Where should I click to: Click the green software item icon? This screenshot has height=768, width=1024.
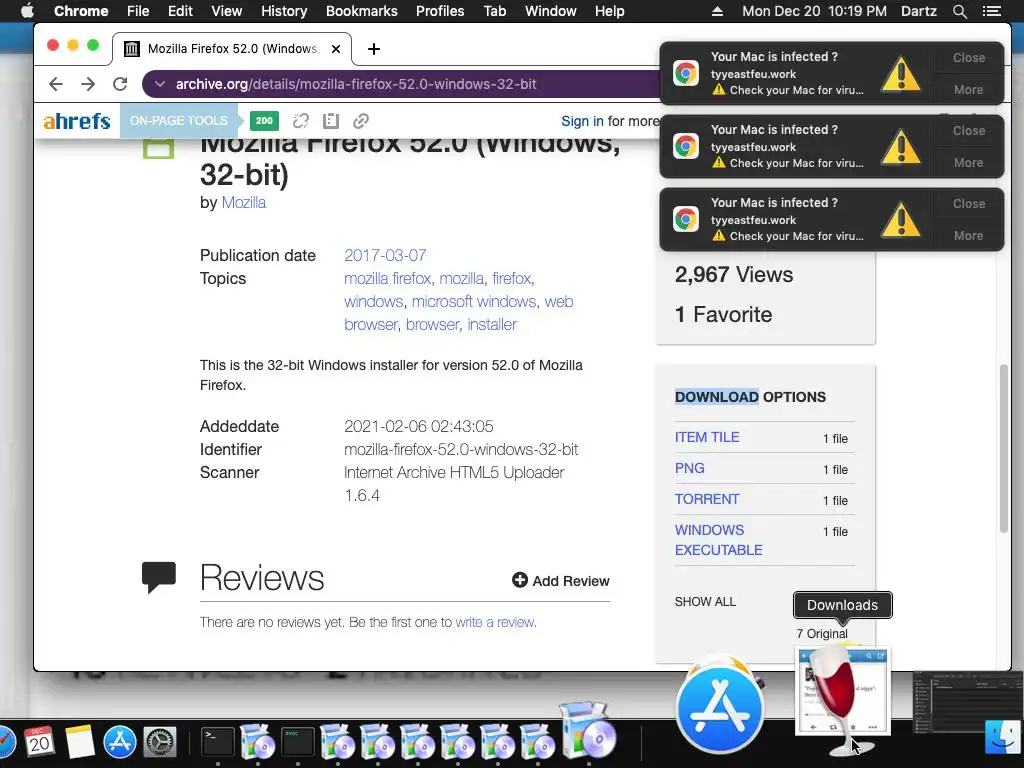[159, 148]
